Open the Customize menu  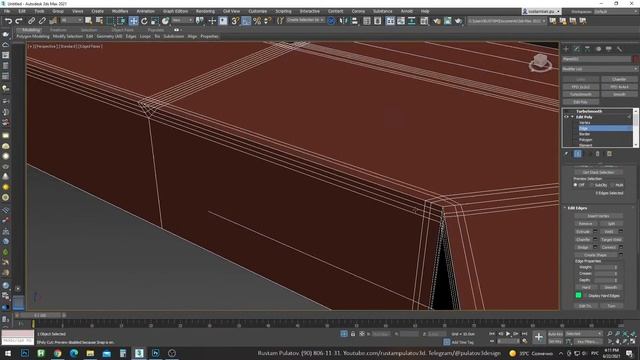tap(258, 11)
